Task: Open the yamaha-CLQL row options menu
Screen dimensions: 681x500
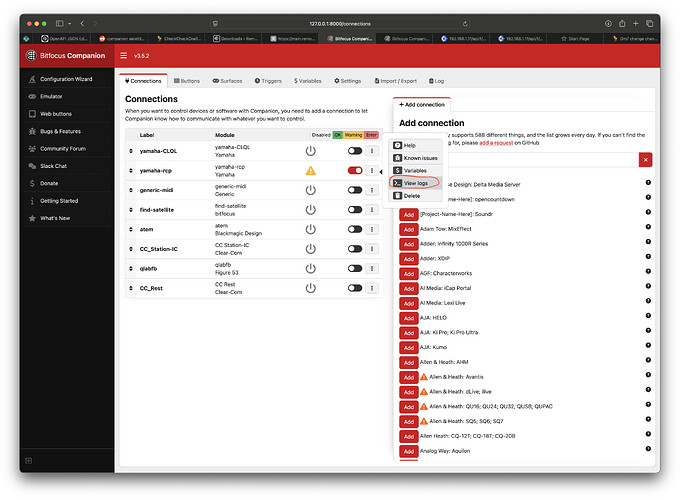Action: pyautogui.click(x=372, y=151)
